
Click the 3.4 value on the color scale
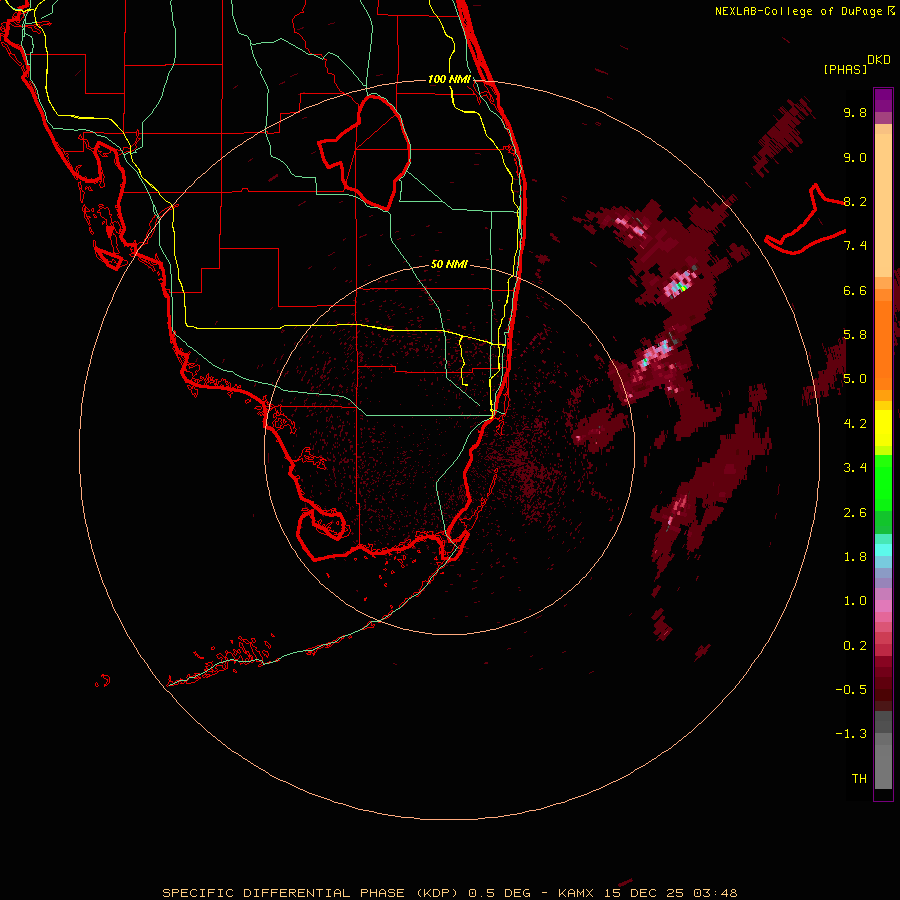(855, 468)
